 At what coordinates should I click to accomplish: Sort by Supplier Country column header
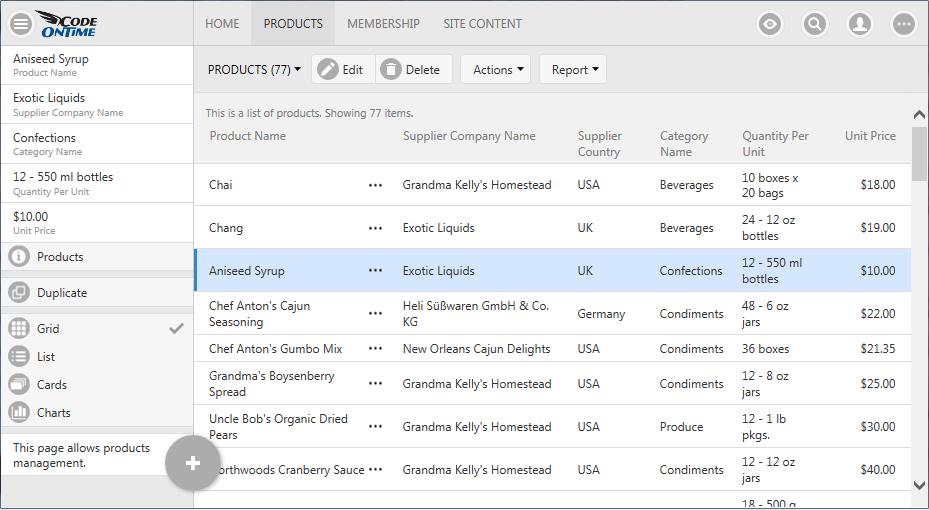pyautogui.click(x=600, y=144)
